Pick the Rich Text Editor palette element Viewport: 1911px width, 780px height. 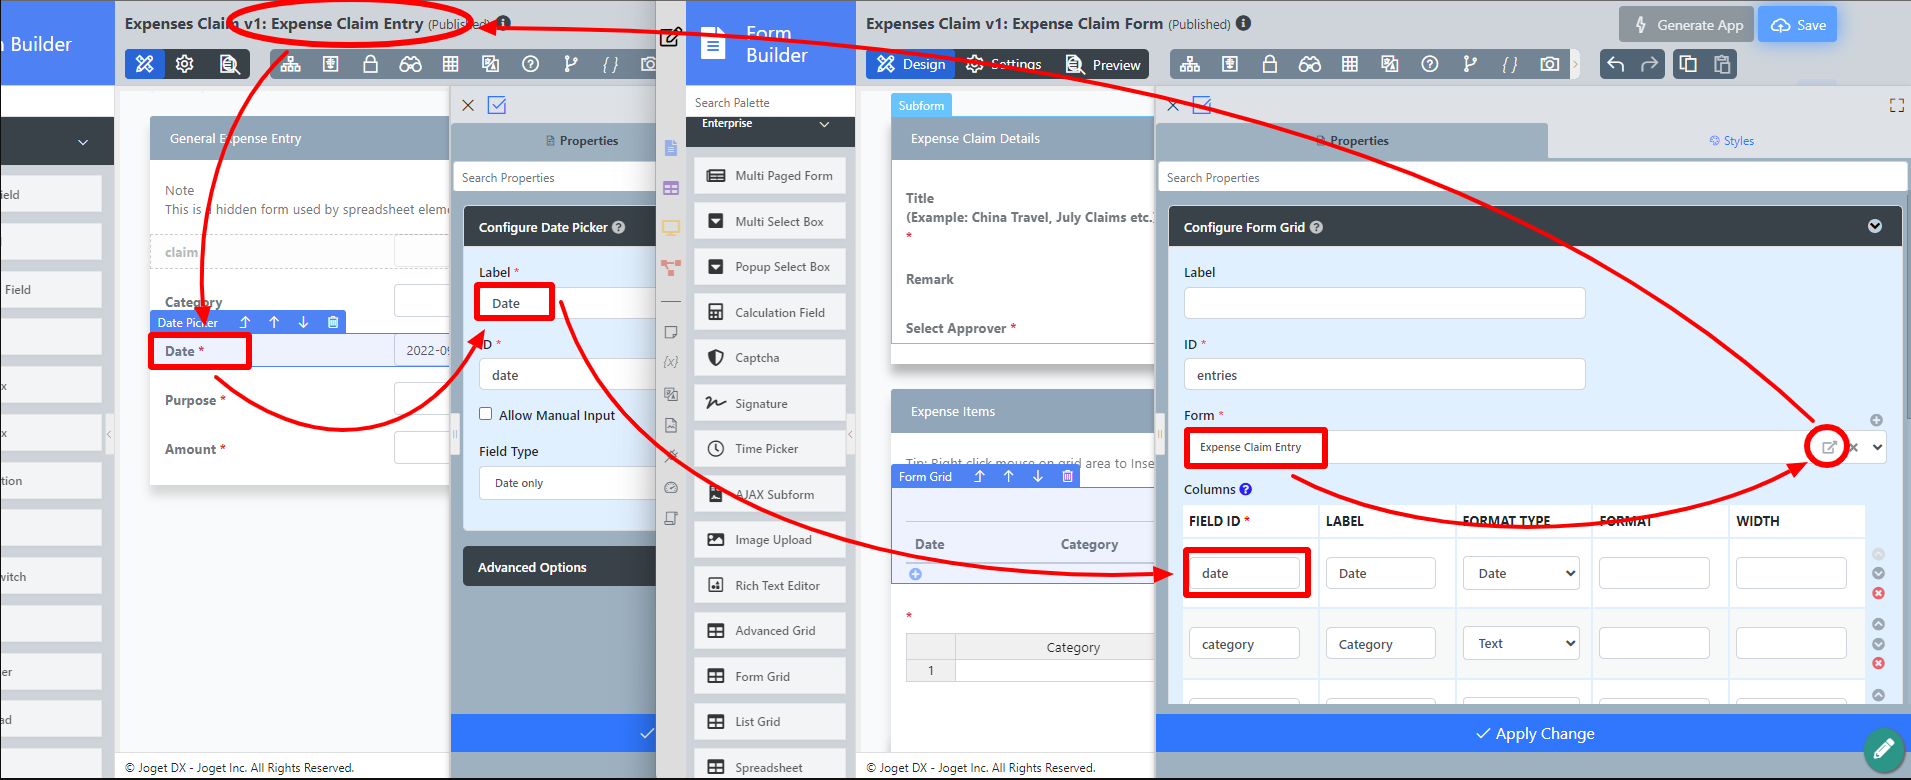pos(770,585)
